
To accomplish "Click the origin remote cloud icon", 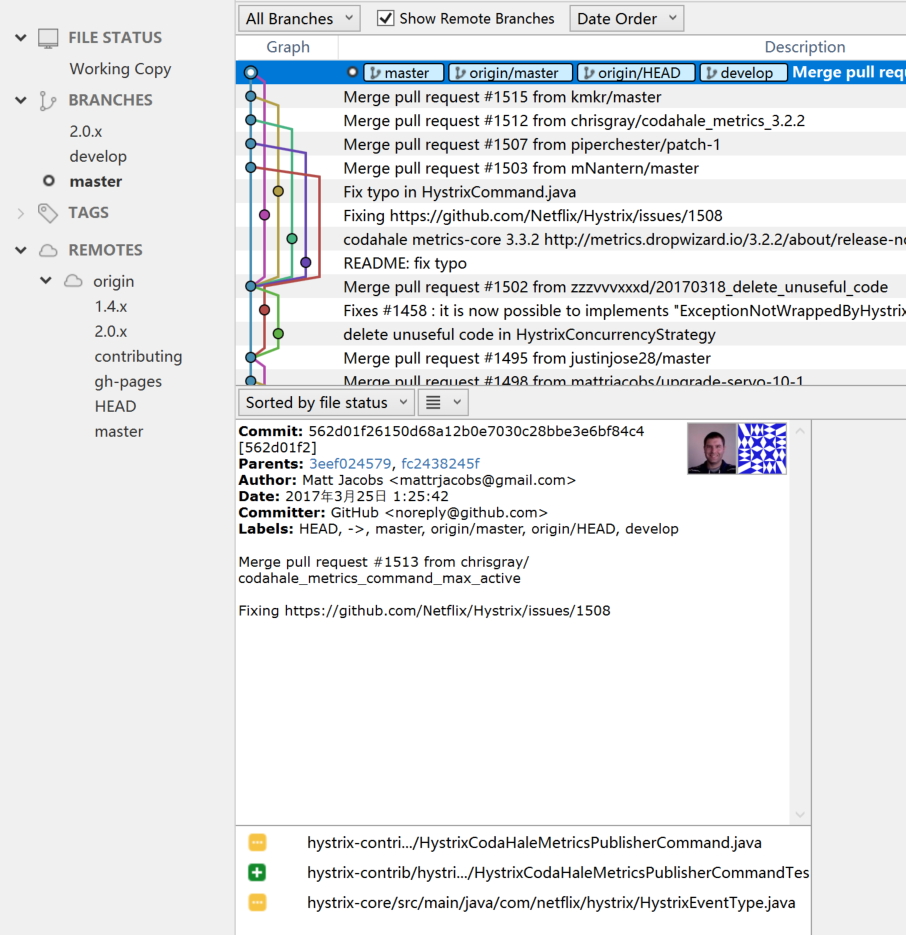I will [73, 282].
